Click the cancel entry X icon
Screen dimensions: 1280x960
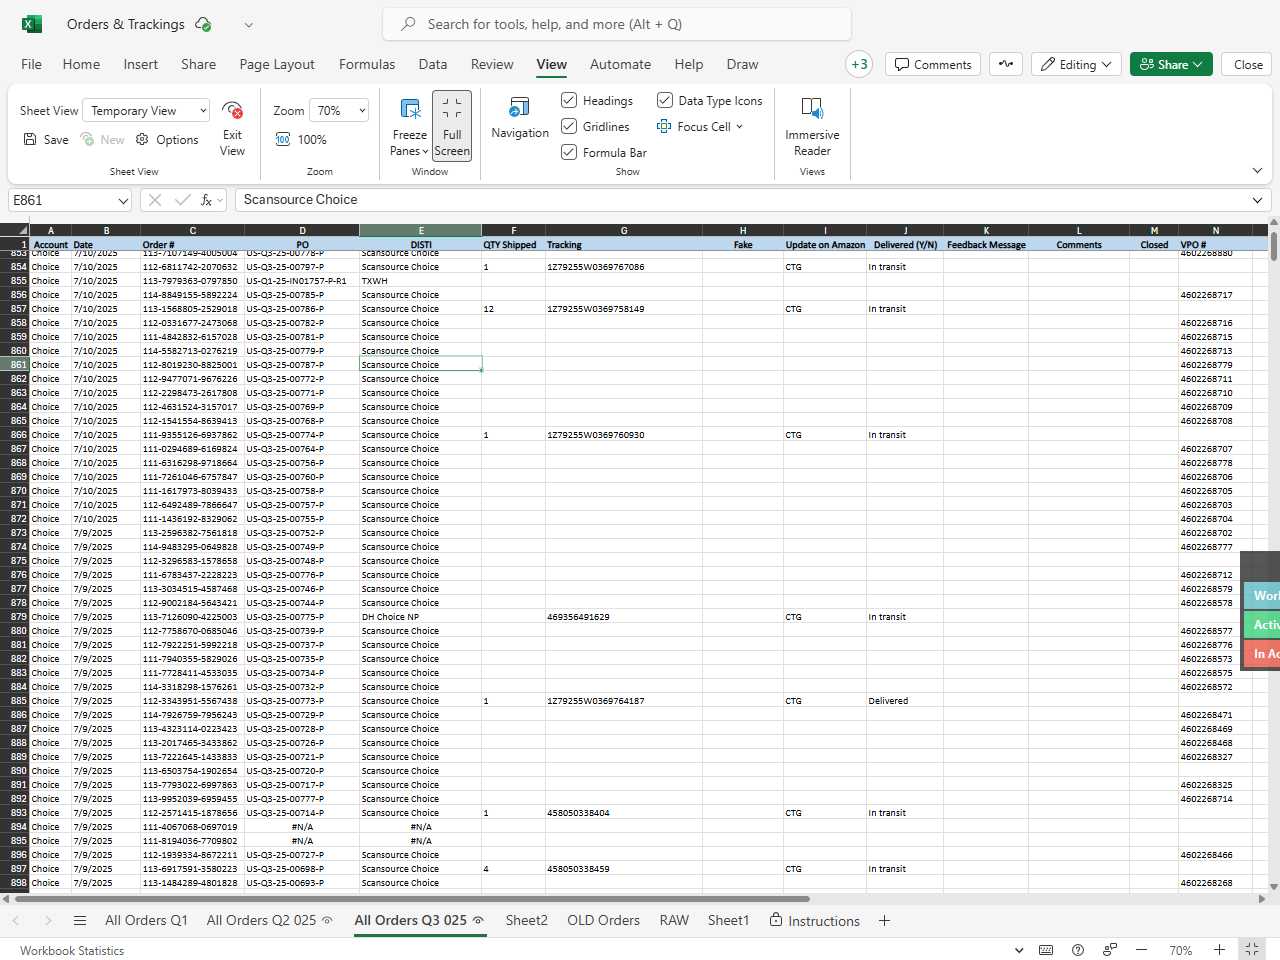(155, 200)
